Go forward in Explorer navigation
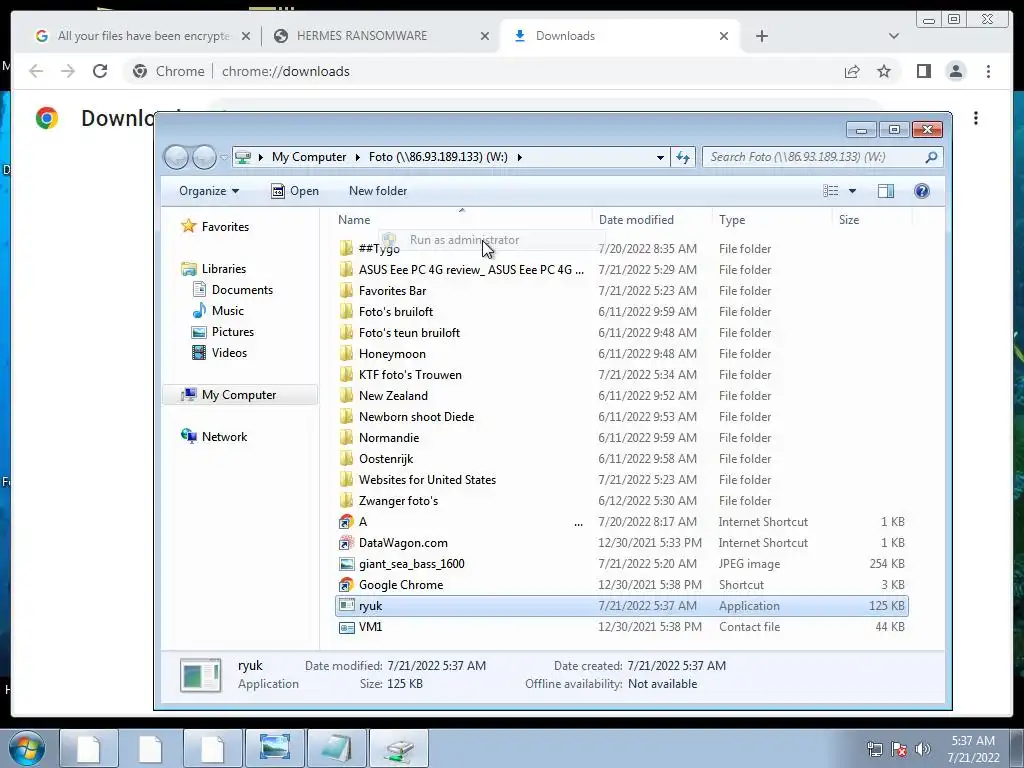The width and height of the screenshot is (1024, 768). 204,157
